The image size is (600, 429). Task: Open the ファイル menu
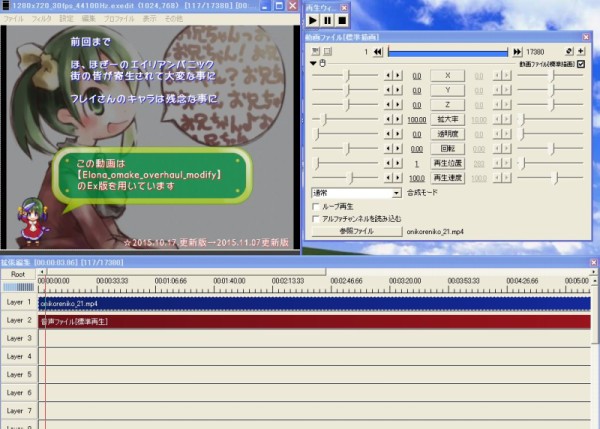tap(13, 19)
